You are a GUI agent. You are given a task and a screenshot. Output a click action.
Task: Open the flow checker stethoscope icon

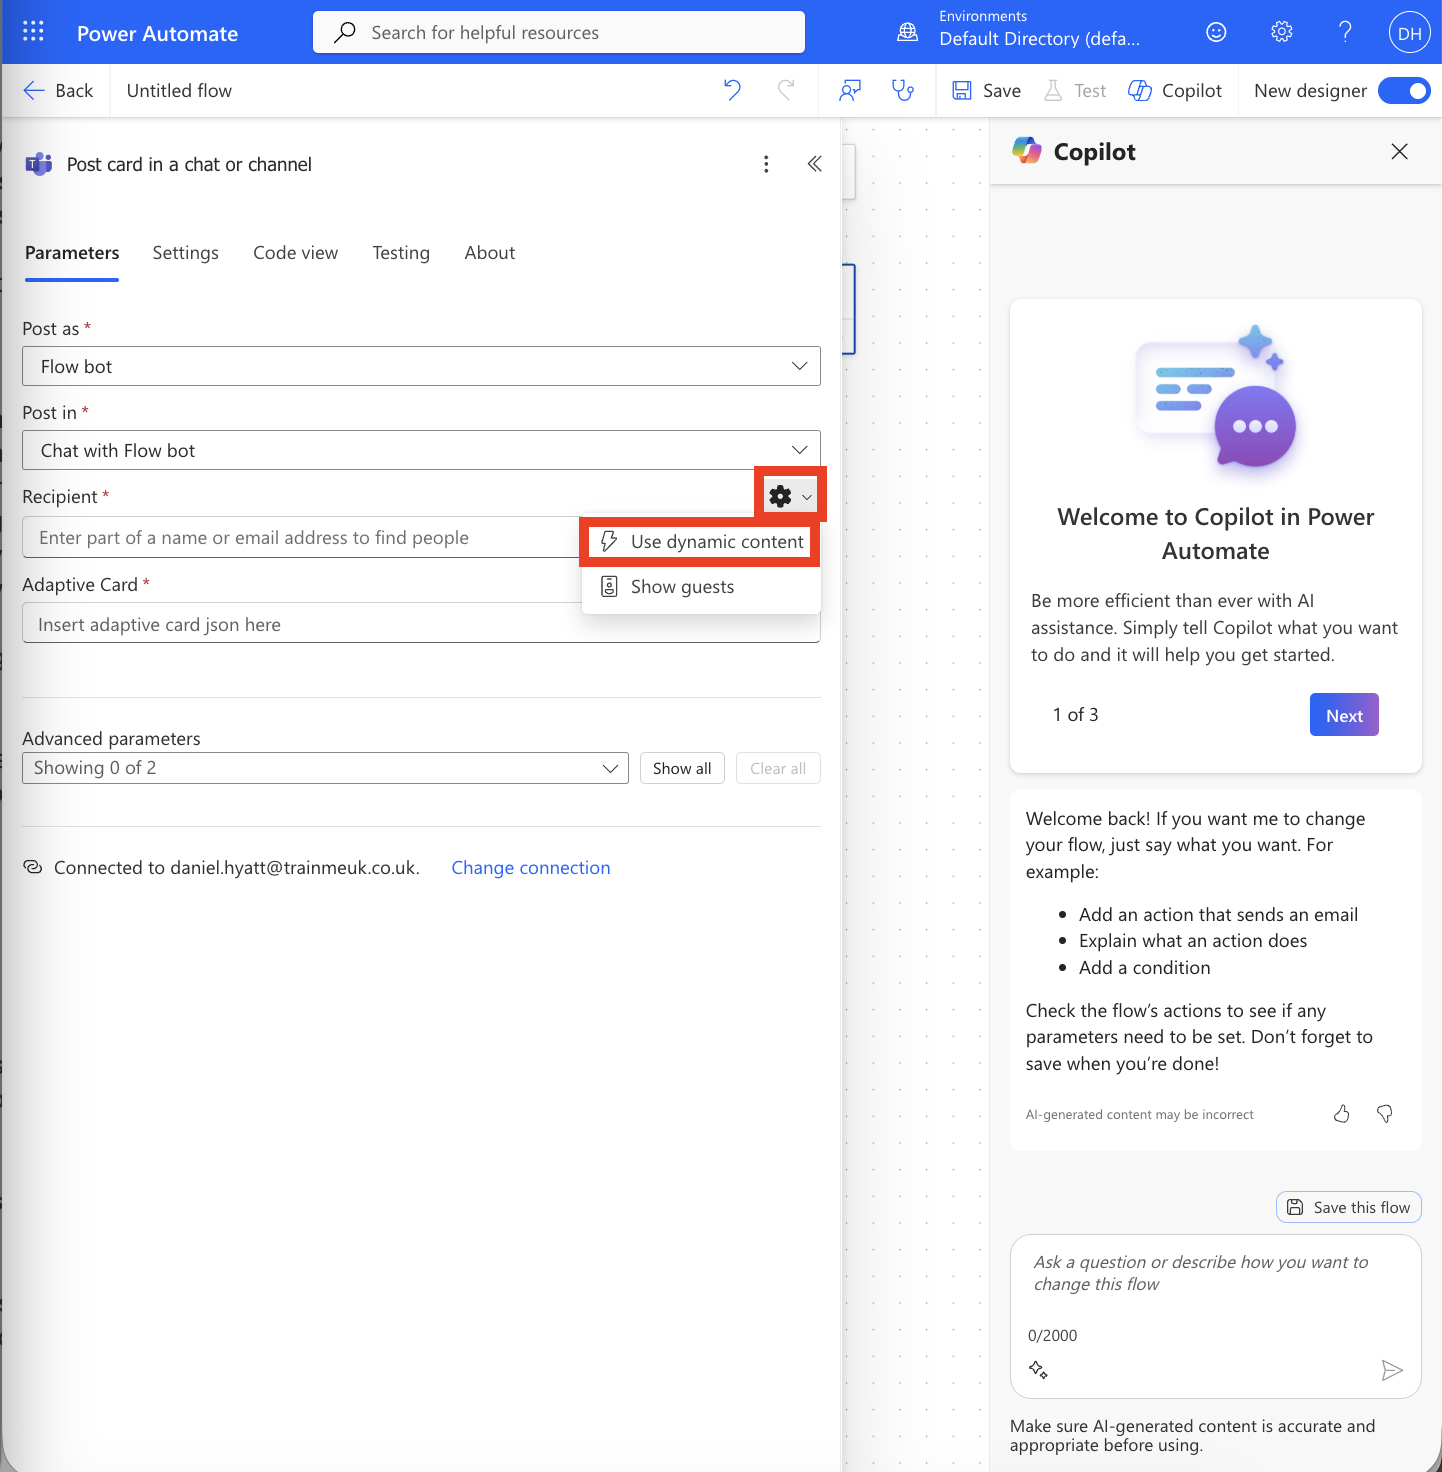point(903,90)
